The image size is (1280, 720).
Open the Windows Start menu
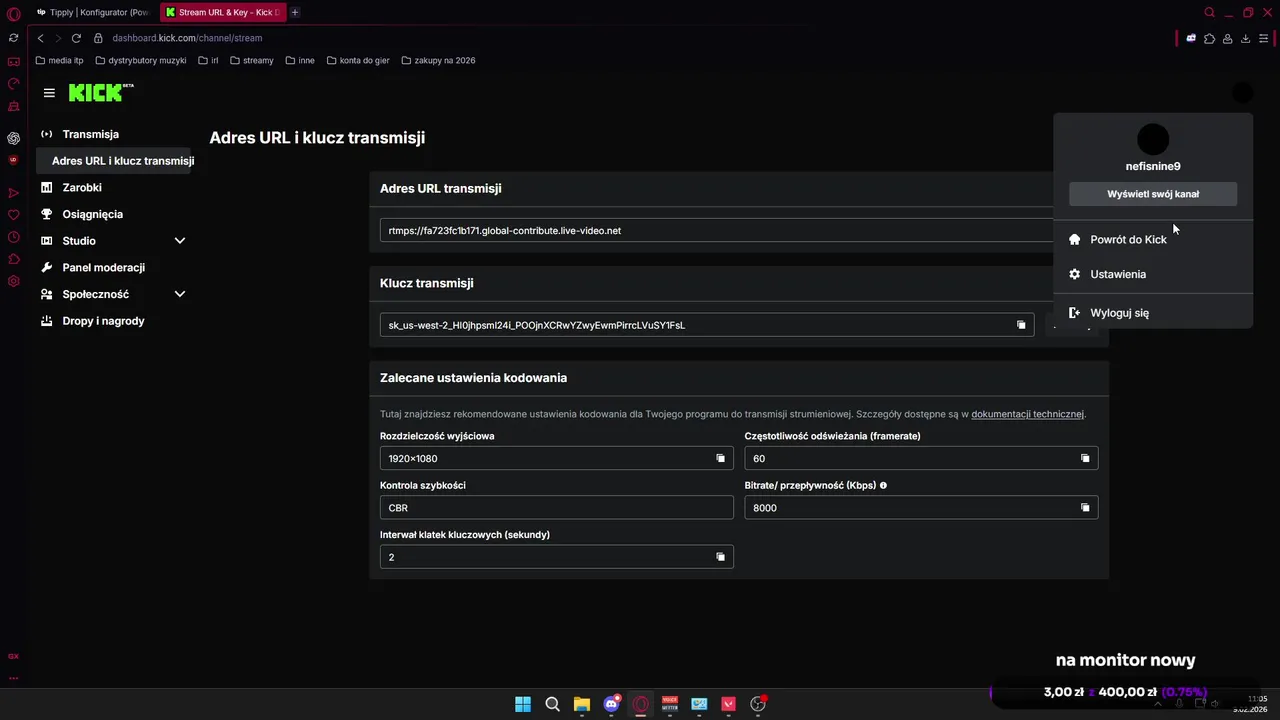point(523,704)
